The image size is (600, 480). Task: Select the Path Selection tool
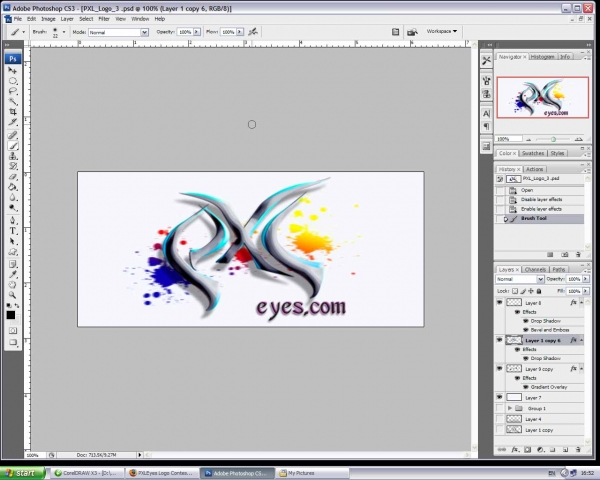[x=13, y=241]
